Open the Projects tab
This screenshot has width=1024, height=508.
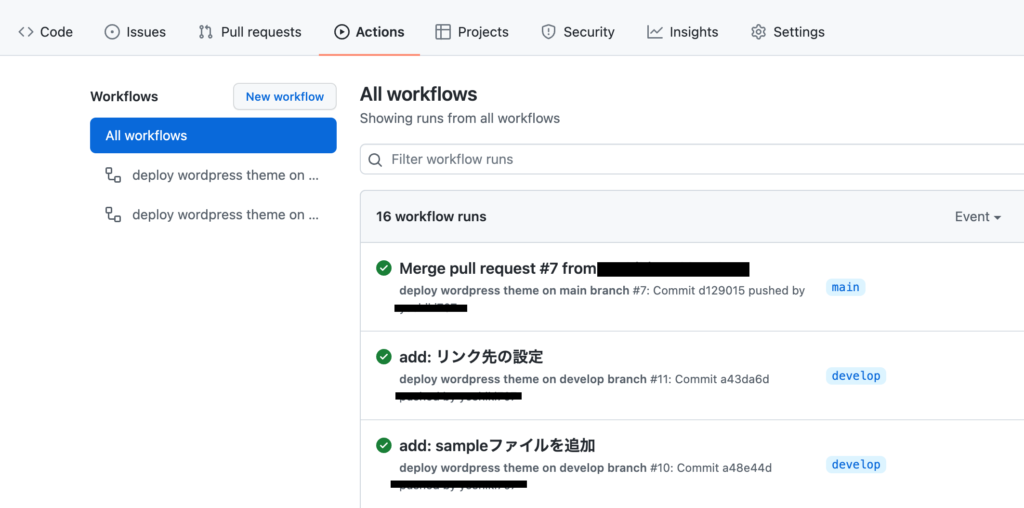[472, 32]
